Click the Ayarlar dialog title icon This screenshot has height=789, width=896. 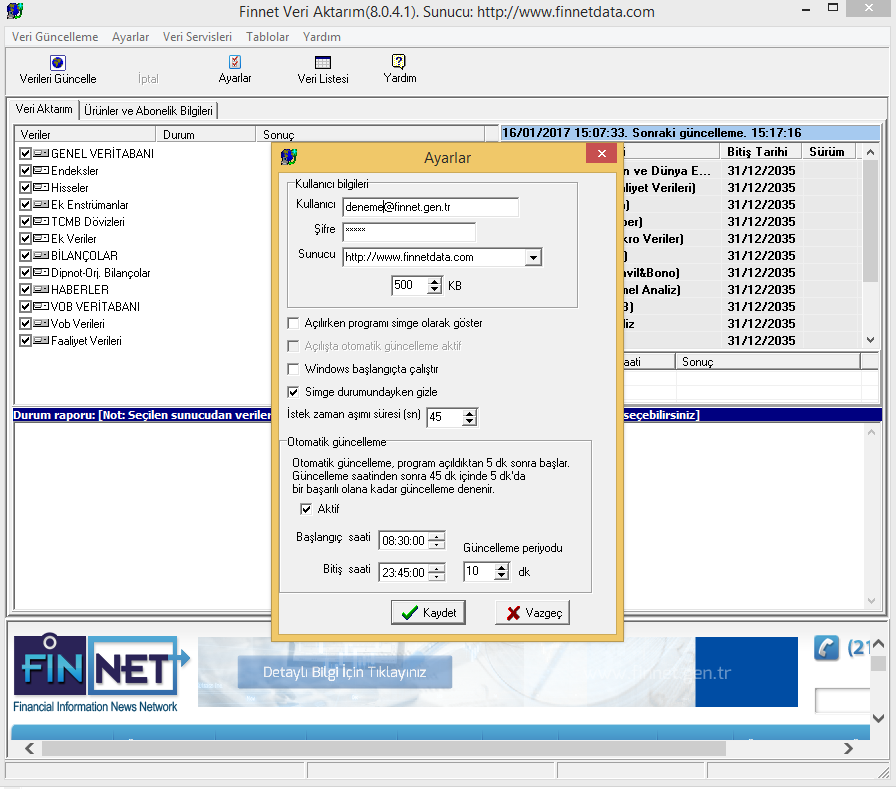[x=289, y=157]
